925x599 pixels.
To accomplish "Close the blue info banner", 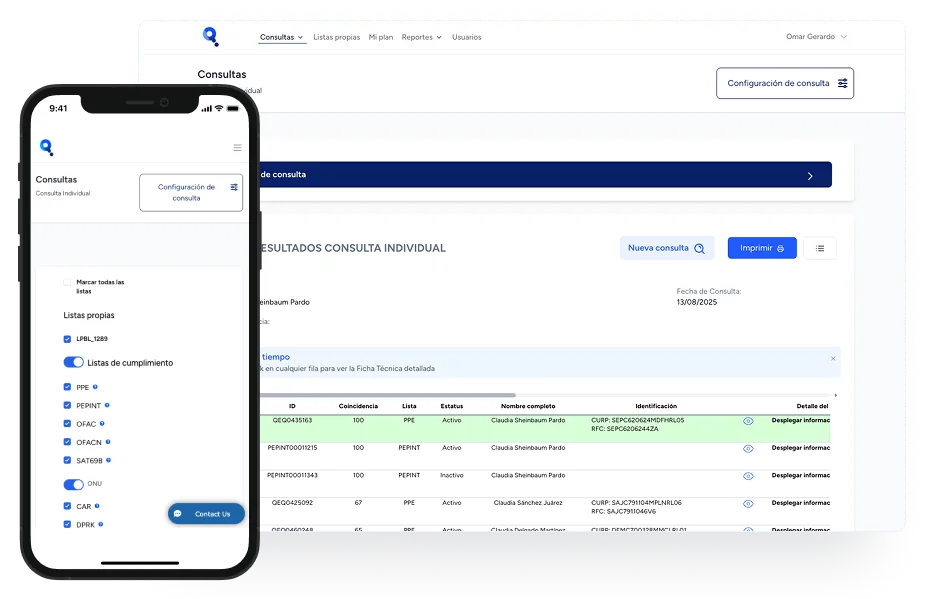I will point(832,358).
